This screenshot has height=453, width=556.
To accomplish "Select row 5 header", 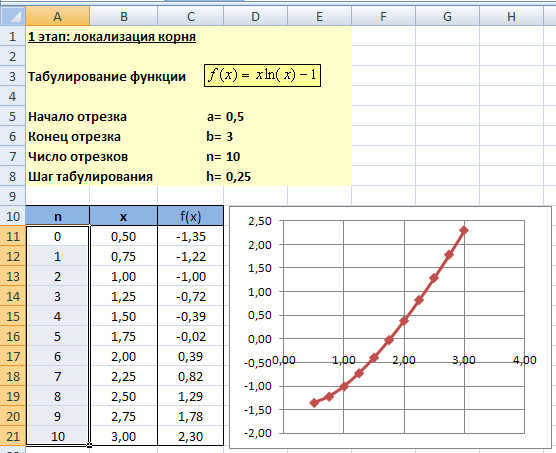I will pyautogui.click(x=13, y=117).
